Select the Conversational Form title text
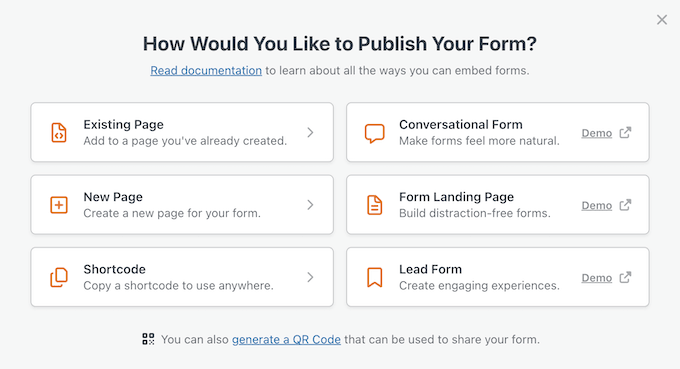 [x=461, y=124]
